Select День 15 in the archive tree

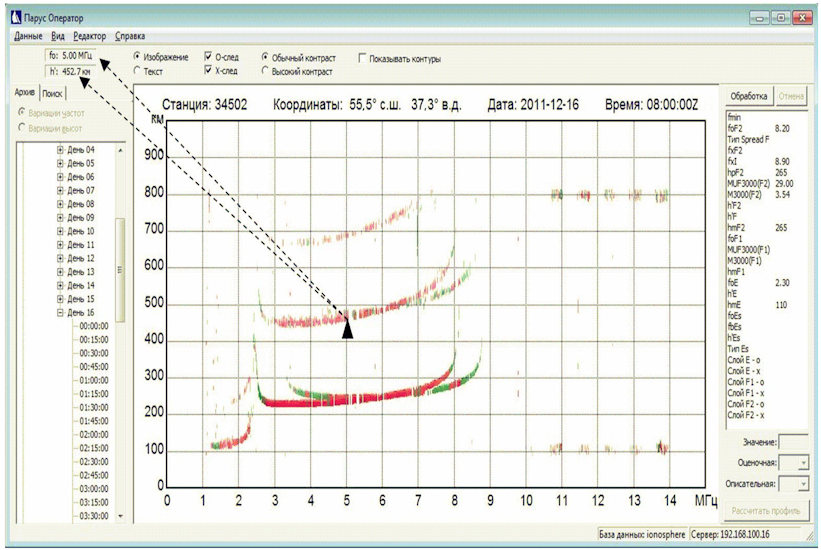(81, 299)
